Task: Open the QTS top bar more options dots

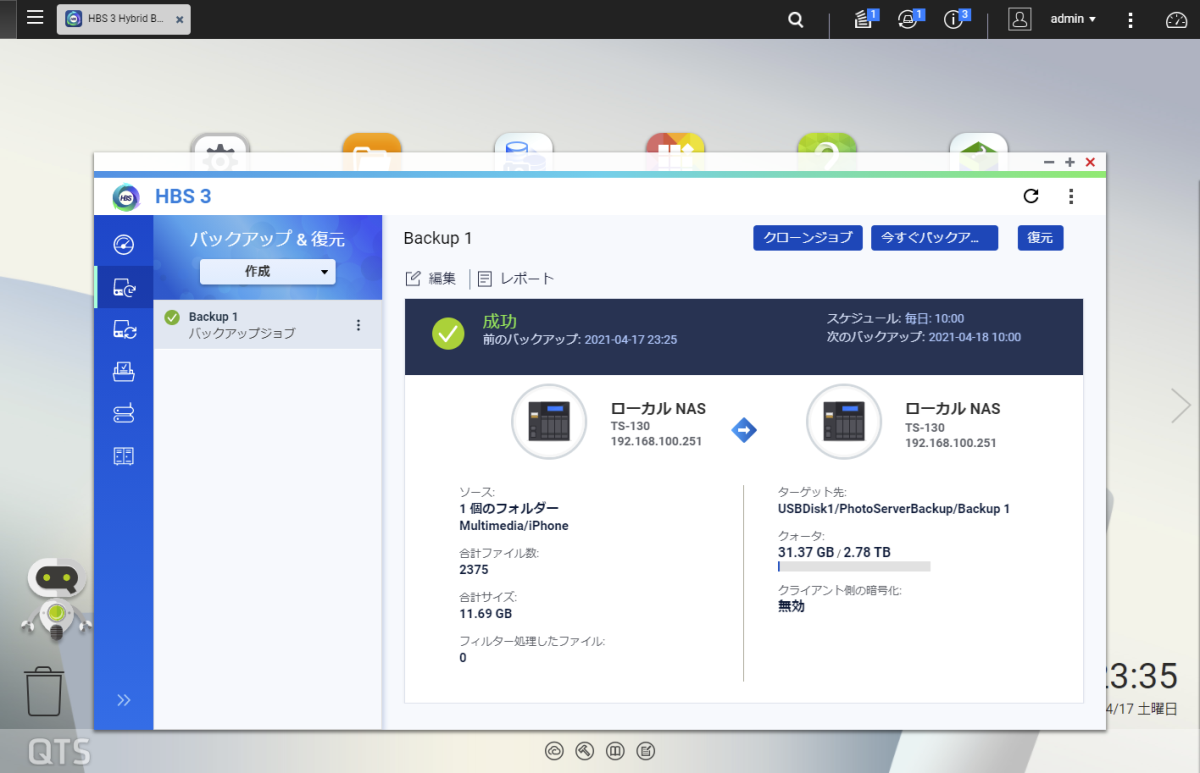Action: coord(1130,19)
